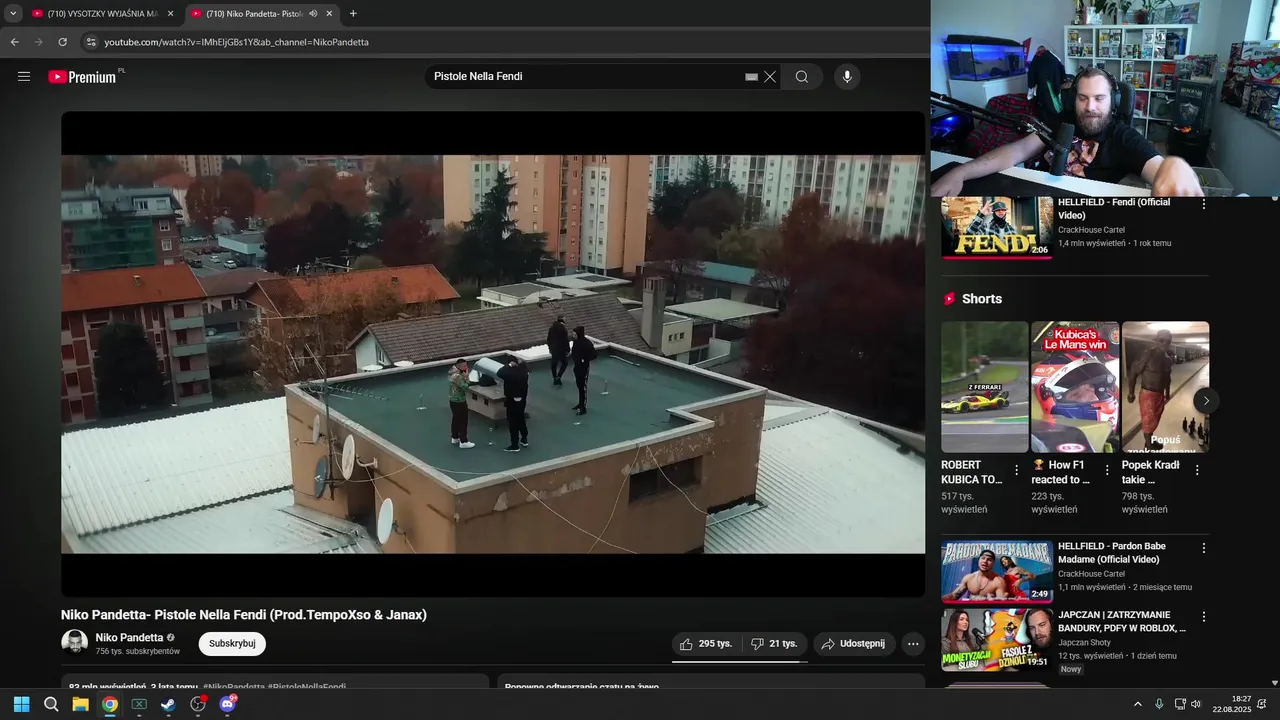This screenshot has width=1280, height=720.
Task: Open the Popek short thumbnail
Action: pyautogui.click(x=1165, y=387)
